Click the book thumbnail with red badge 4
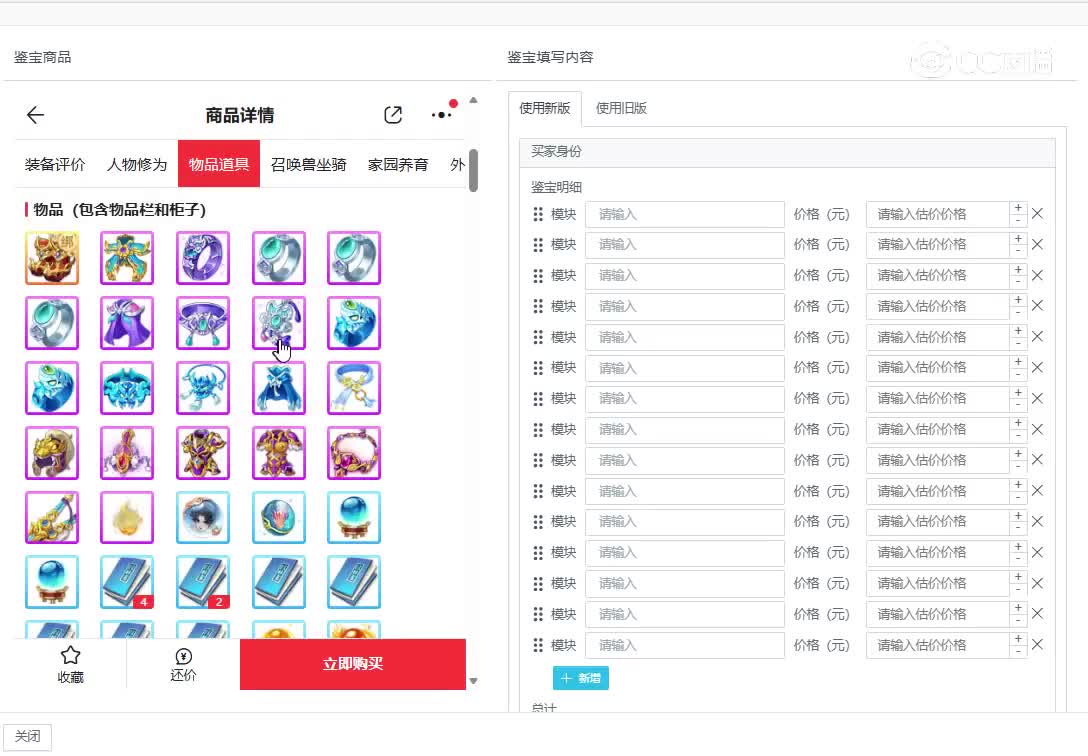The width and height of the screenshot is (1088, 756). 127,582
